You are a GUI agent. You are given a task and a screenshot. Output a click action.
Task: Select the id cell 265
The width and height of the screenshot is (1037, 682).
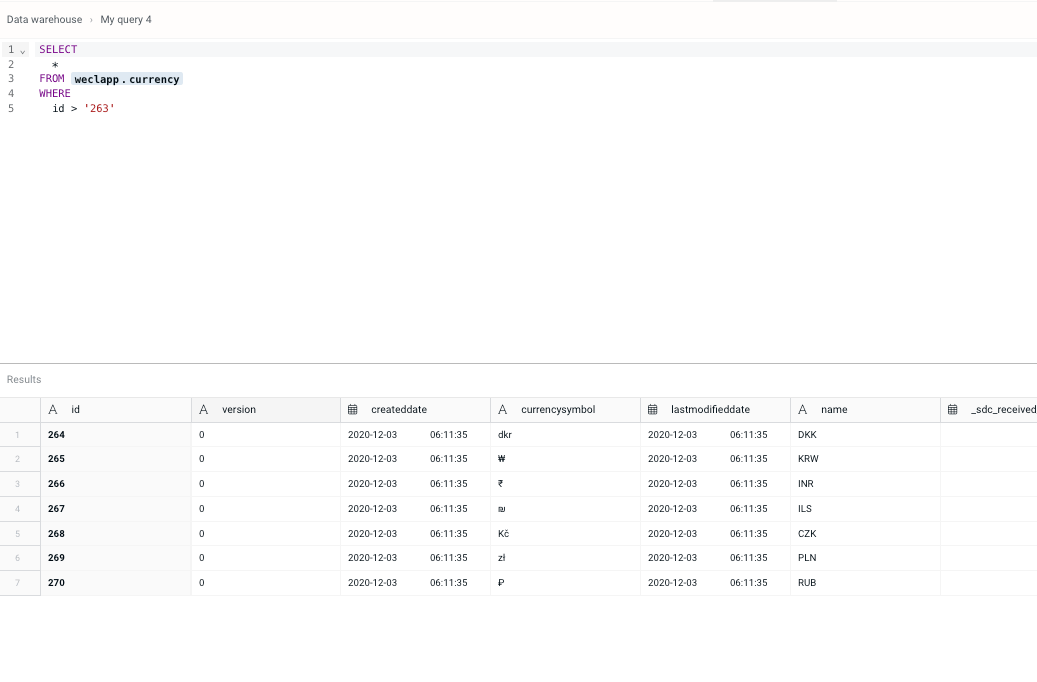pos(116,459)
